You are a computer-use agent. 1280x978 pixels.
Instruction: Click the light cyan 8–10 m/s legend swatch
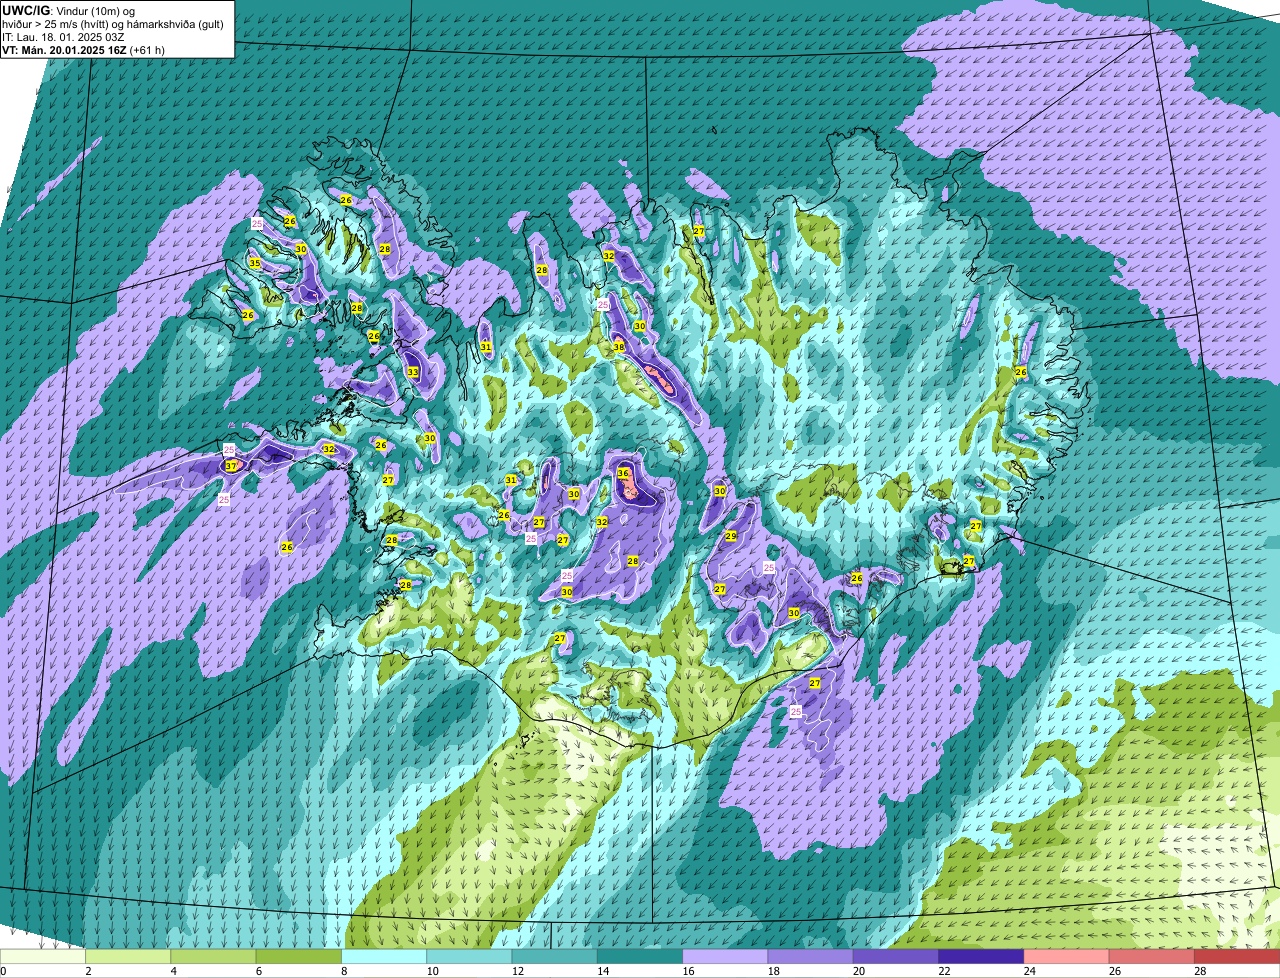pos(384,957)
